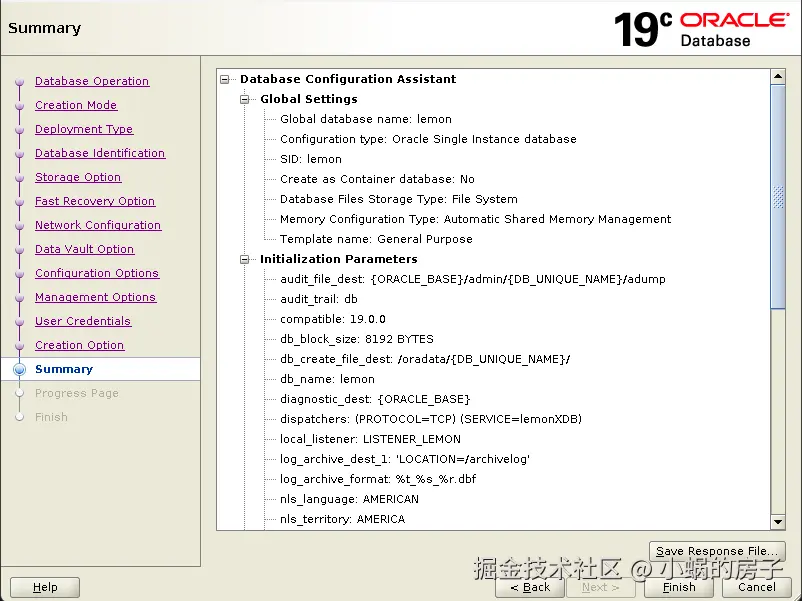Image resolution: width=802 pixels, height=601 pixels.
Task: Click the Back button
Action: pos(530,587)
